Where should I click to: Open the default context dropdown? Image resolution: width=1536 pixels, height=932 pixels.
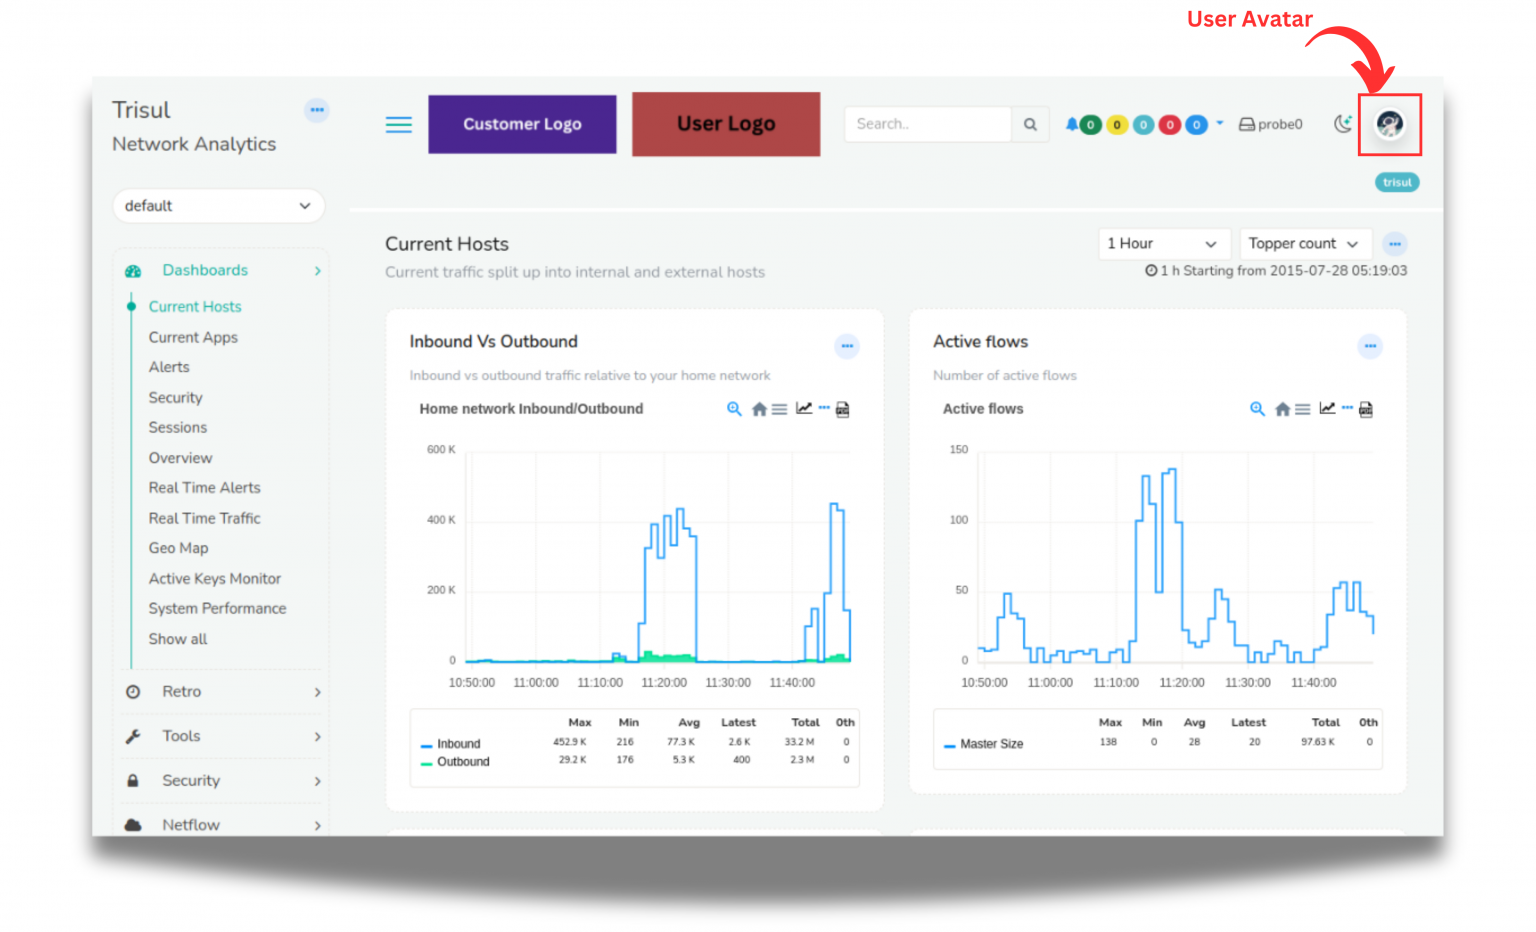click(x=219, y=206)
